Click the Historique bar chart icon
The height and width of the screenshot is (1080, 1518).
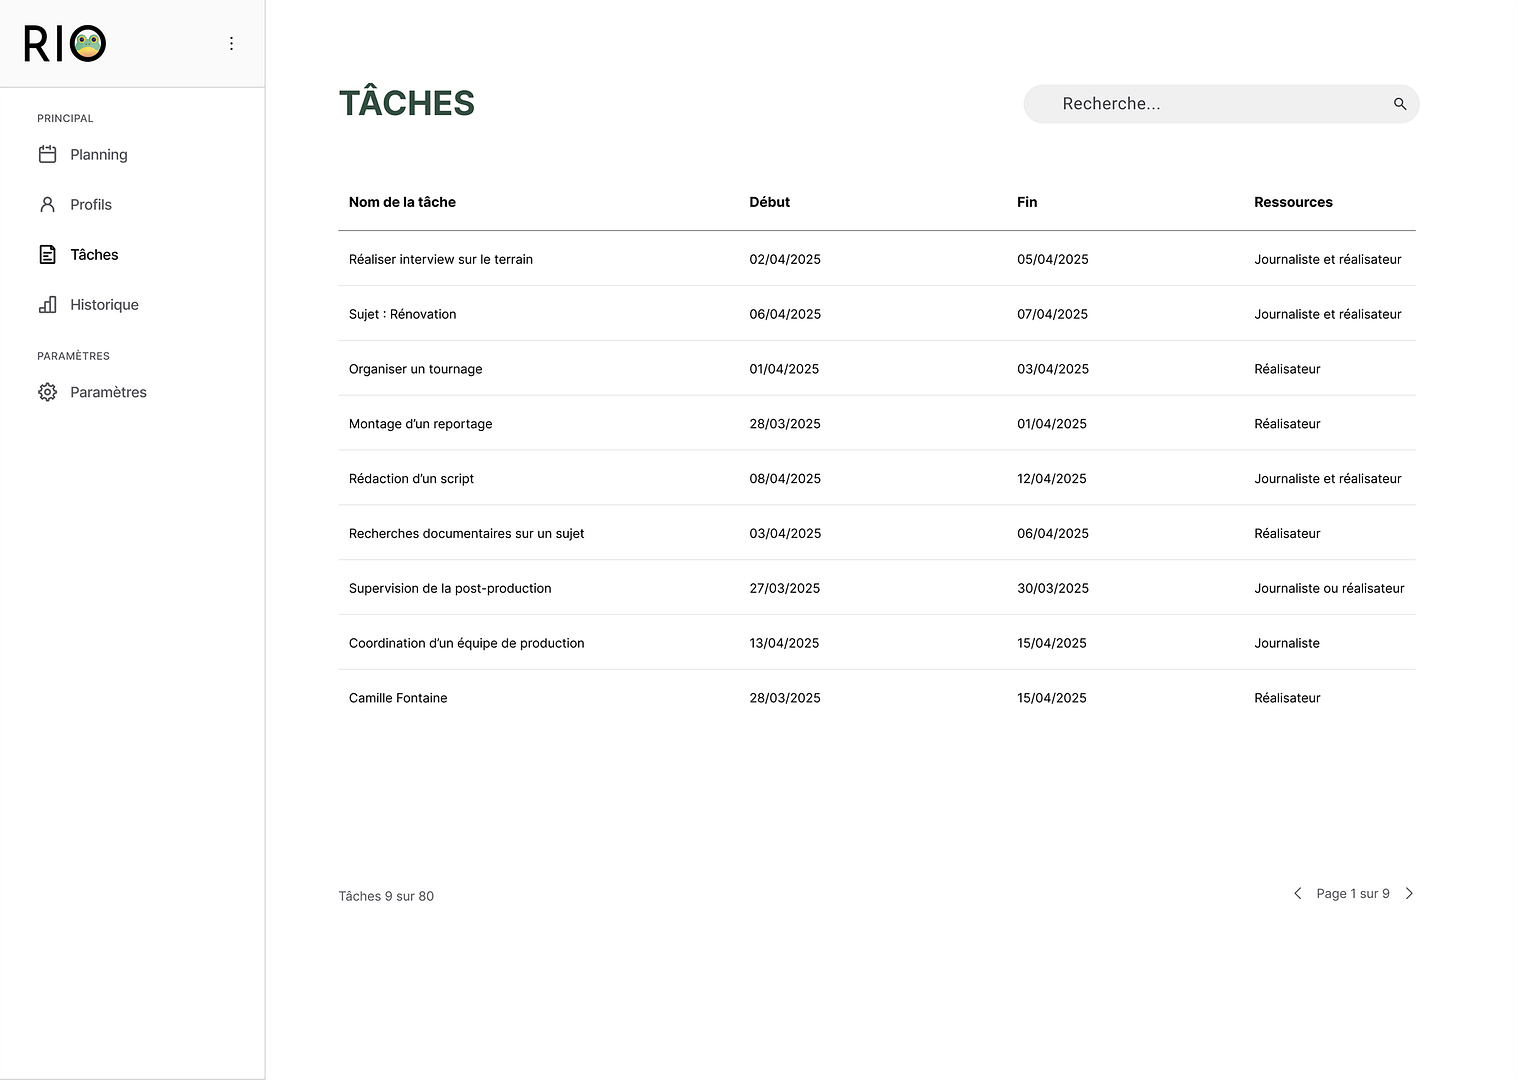pos(47,305)
